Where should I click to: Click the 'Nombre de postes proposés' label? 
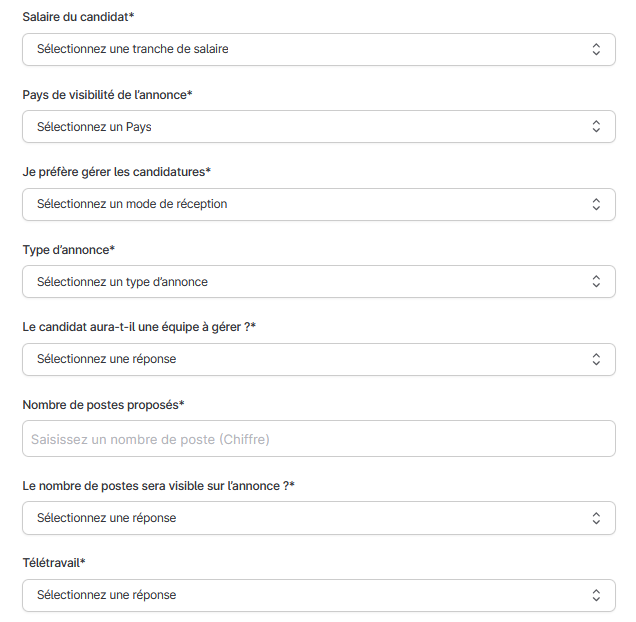[103, 405]
